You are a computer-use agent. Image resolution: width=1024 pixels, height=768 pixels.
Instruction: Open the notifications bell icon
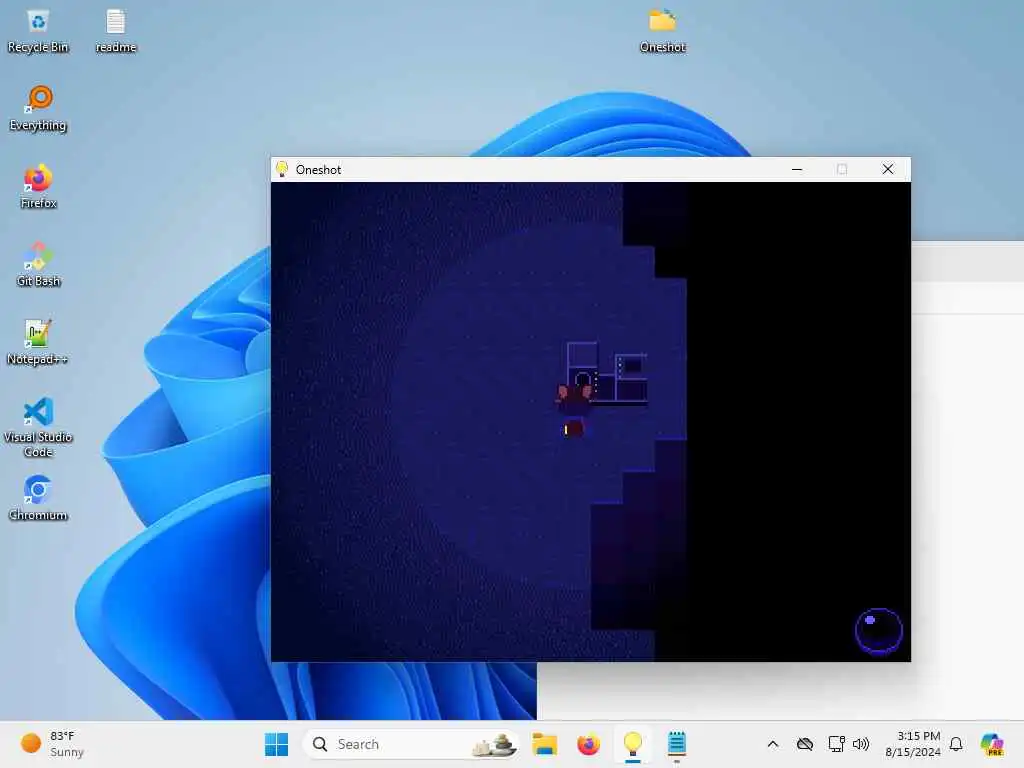point(956,744)
